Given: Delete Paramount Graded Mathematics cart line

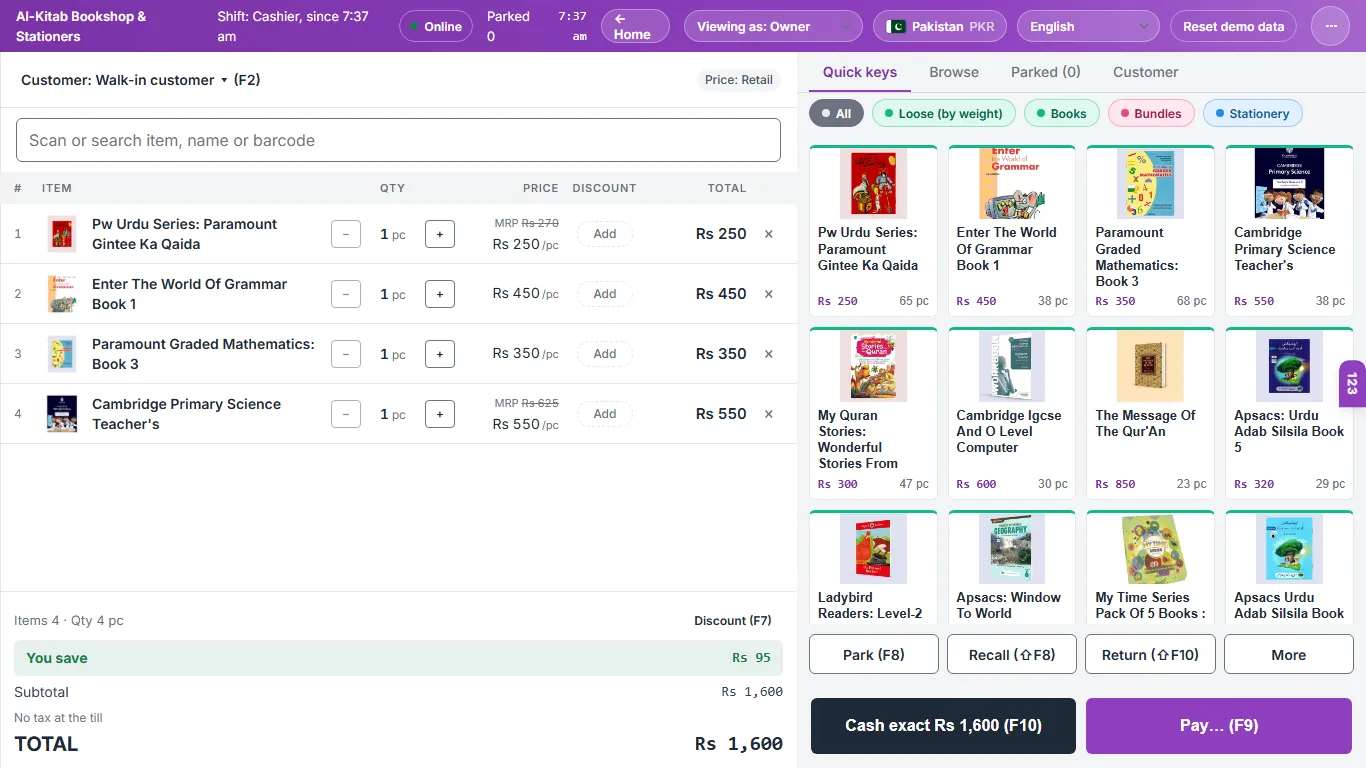Looking at the screenshot, I should click(x=769, y=354).
